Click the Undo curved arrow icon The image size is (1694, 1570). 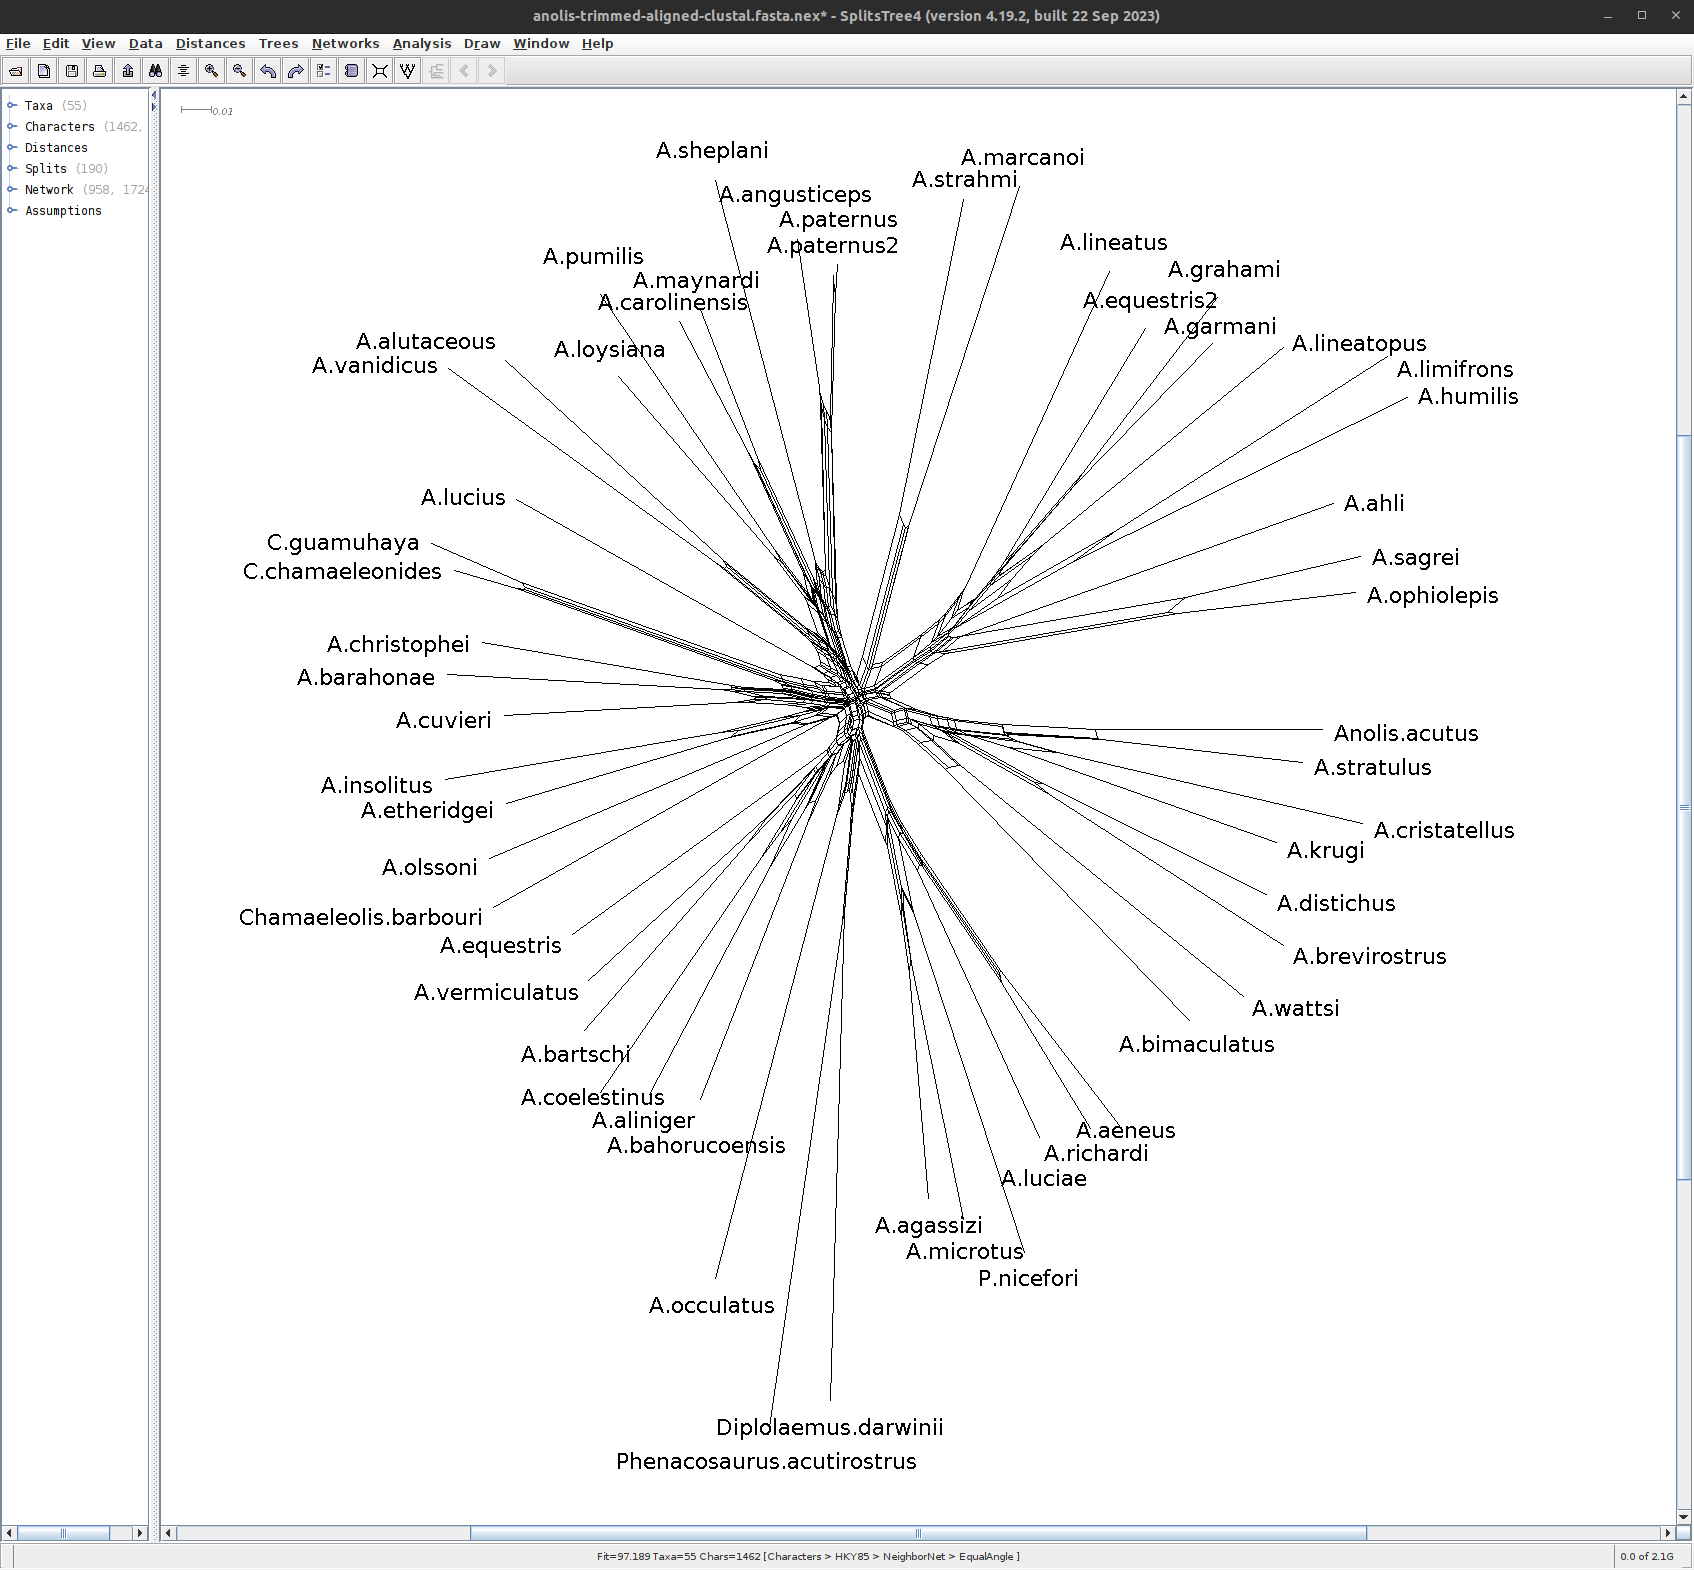click(268, 71)
